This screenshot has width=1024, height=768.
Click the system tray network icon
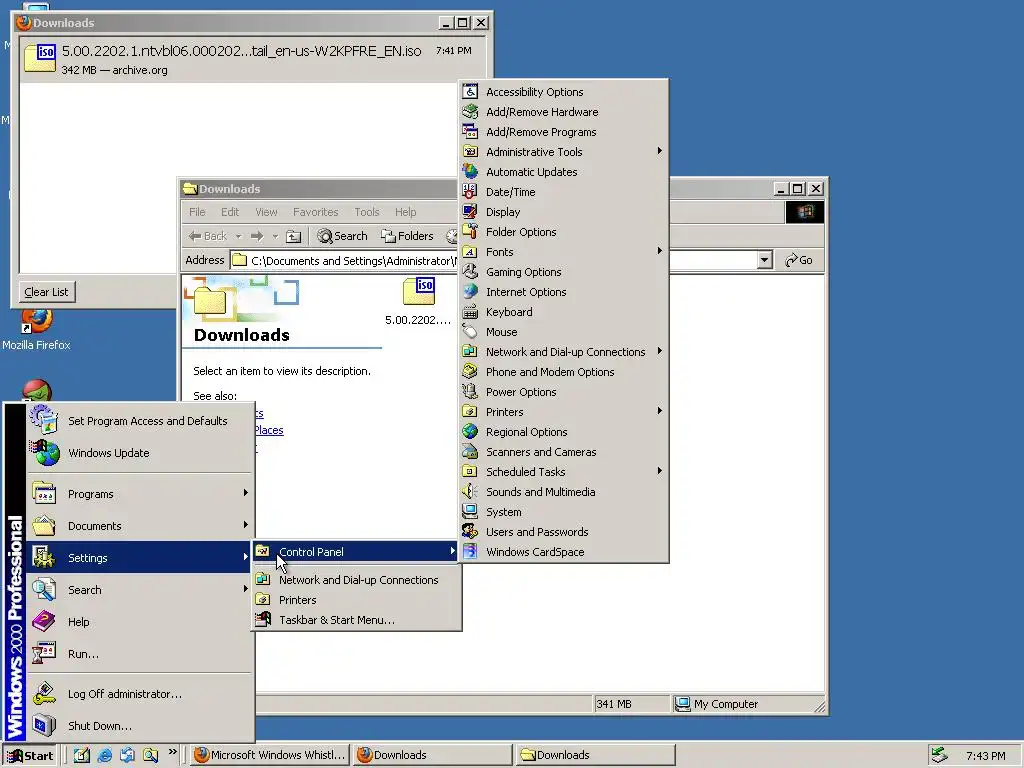pos(939,755)
